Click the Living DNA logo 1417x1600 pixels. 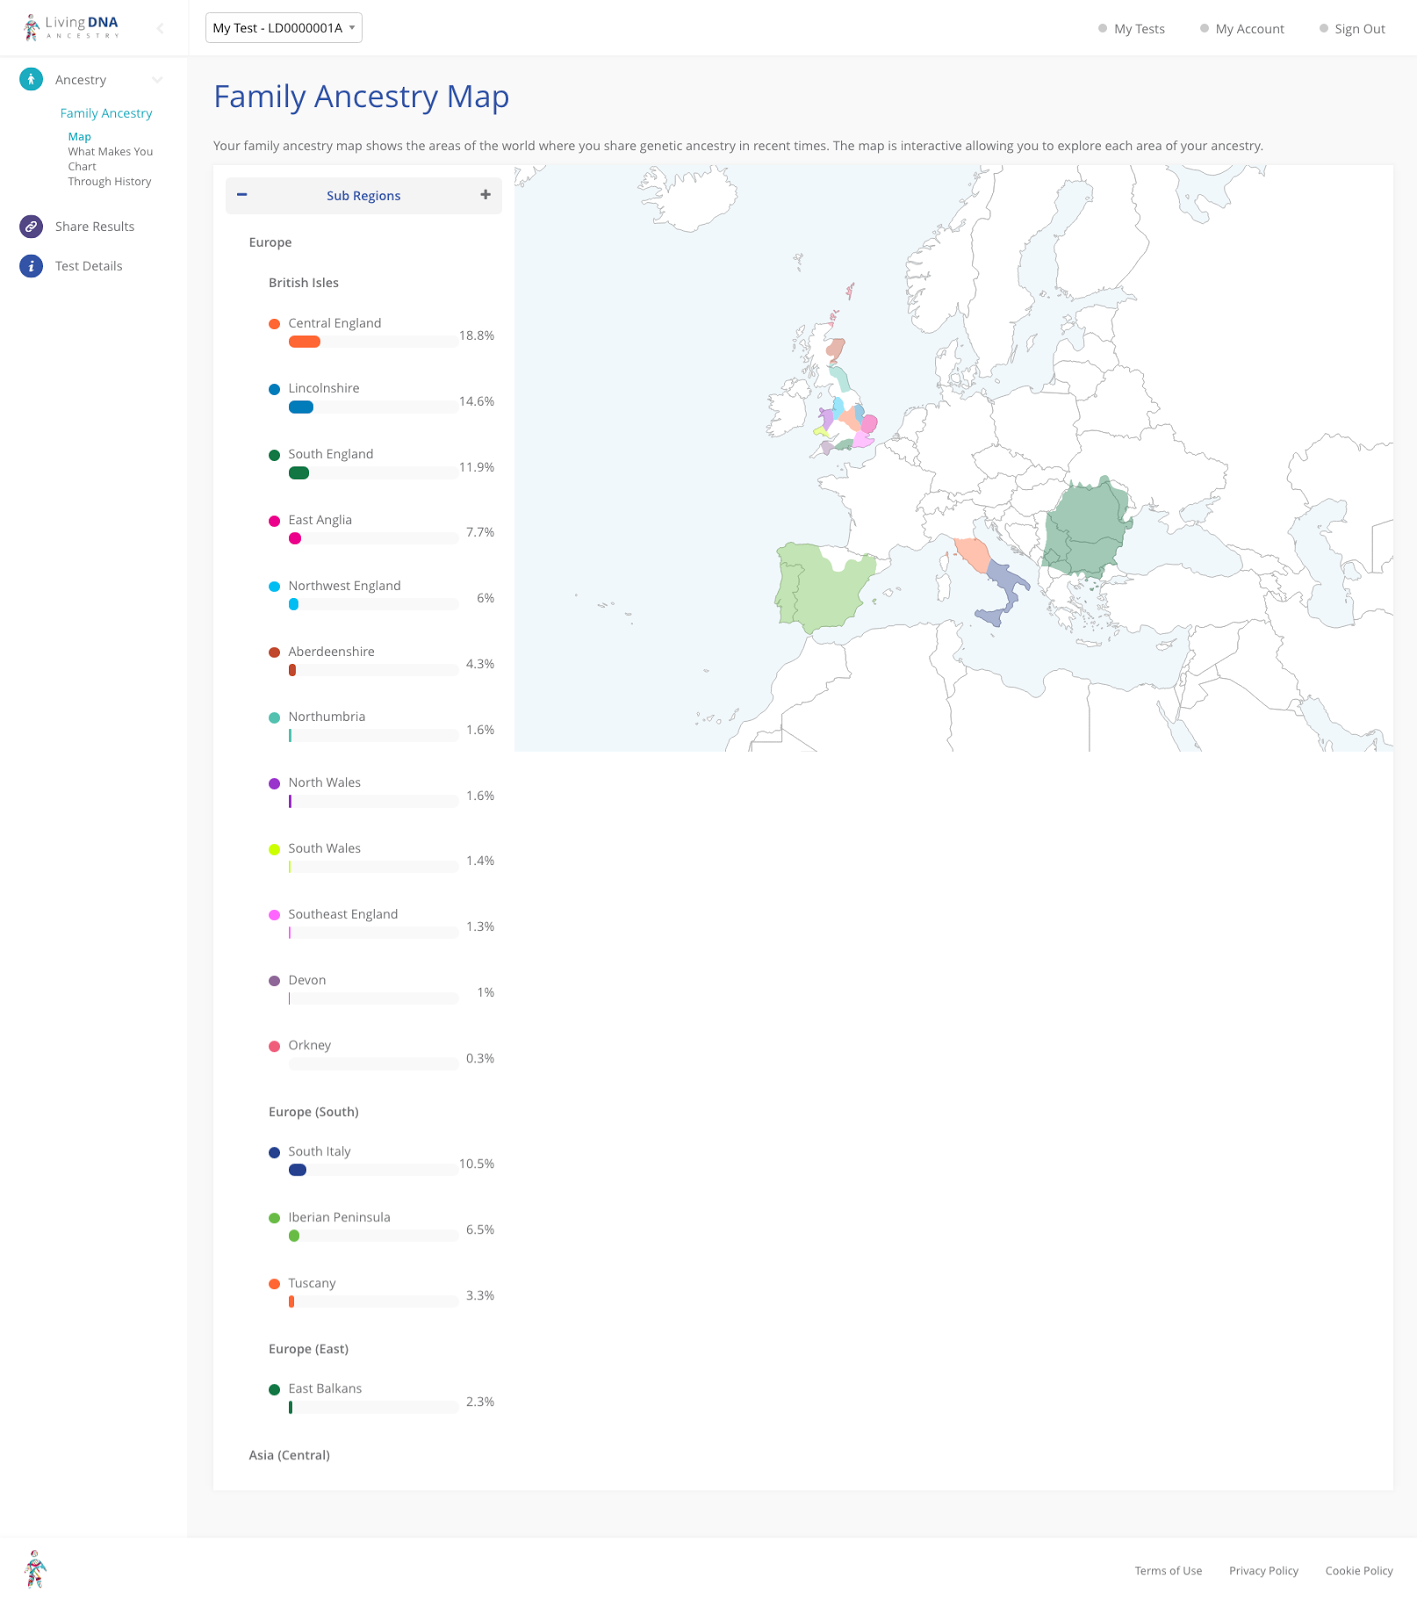[71, 27]
